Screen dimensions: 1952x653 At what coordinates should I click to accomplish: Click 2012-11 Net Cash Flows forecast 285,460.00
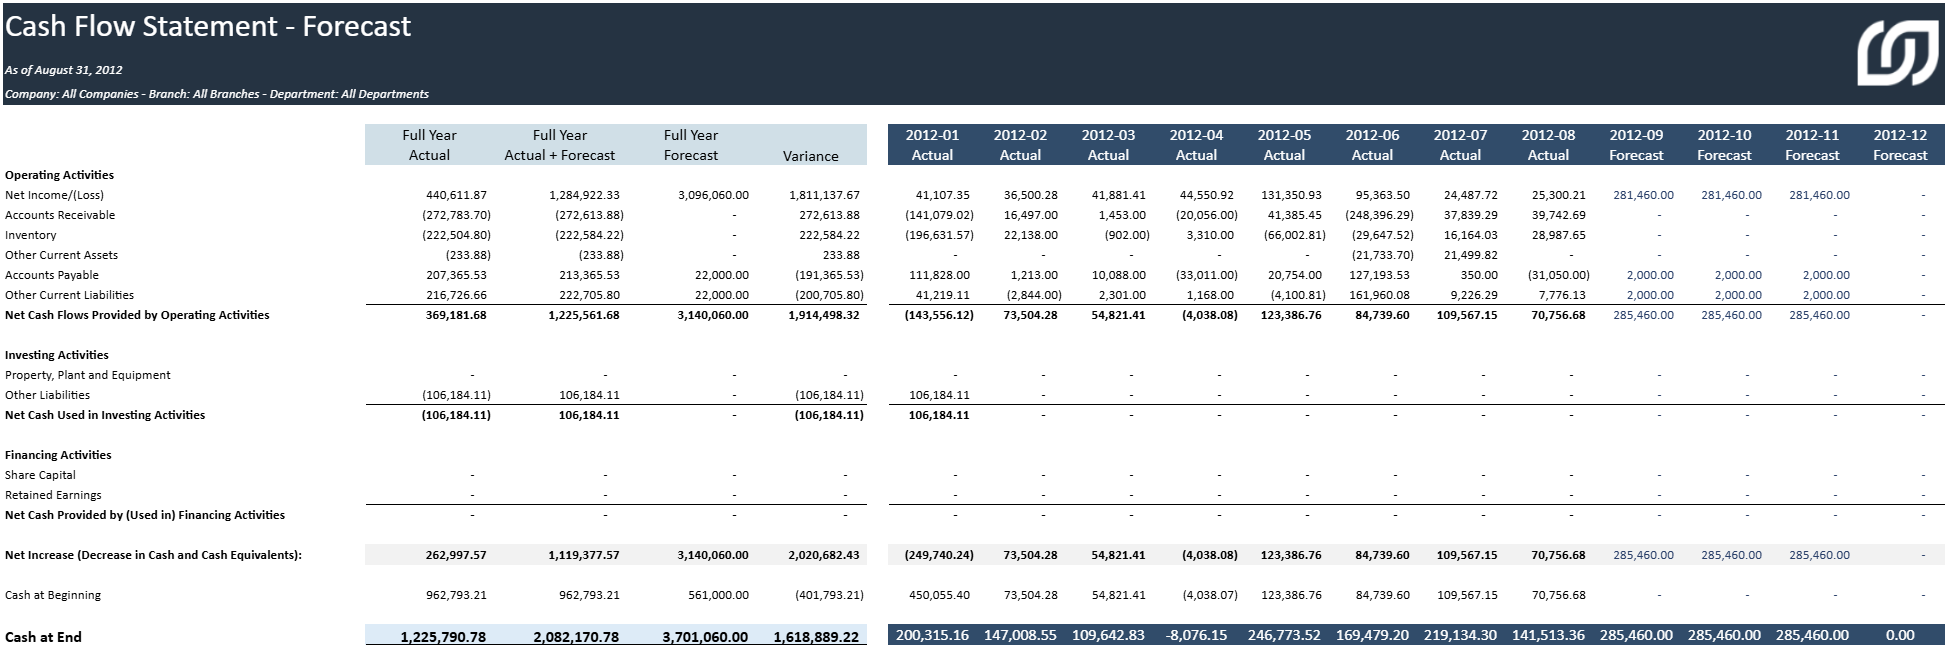[1818, 315]
